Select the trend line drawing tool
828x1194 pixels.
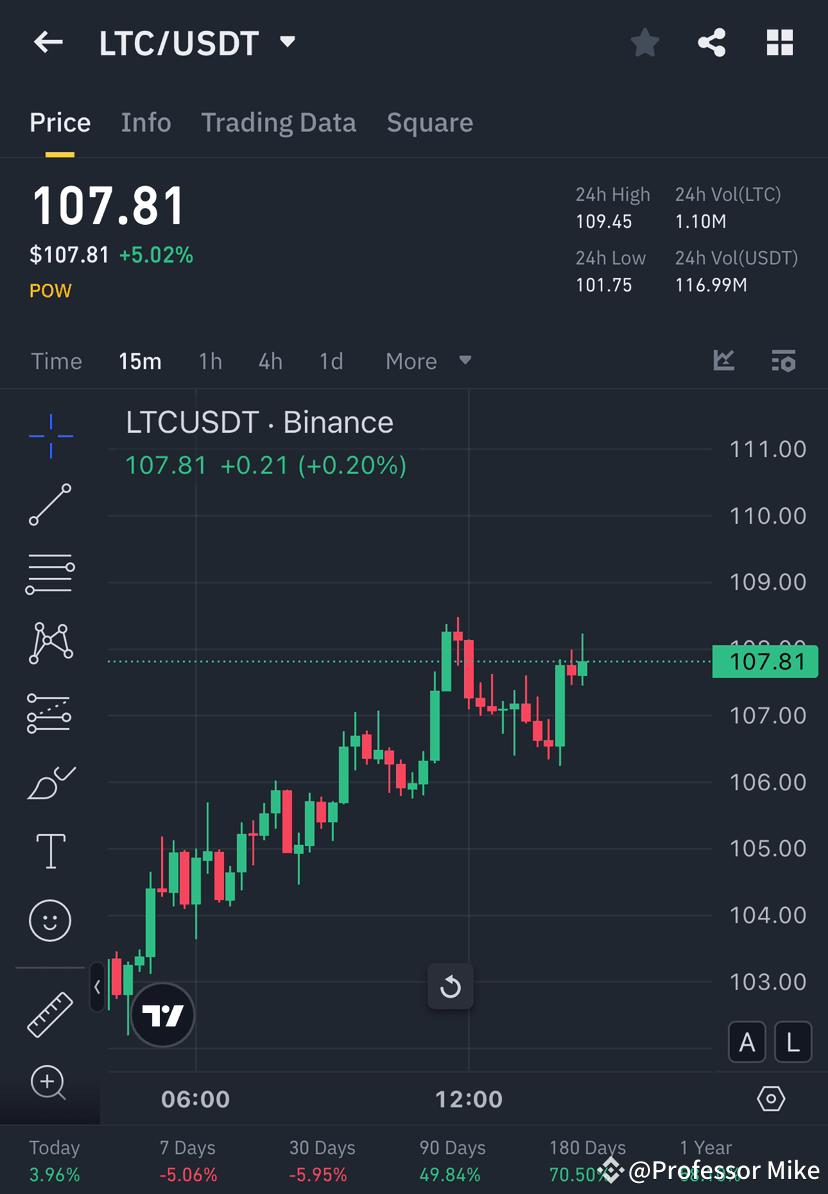50,505
